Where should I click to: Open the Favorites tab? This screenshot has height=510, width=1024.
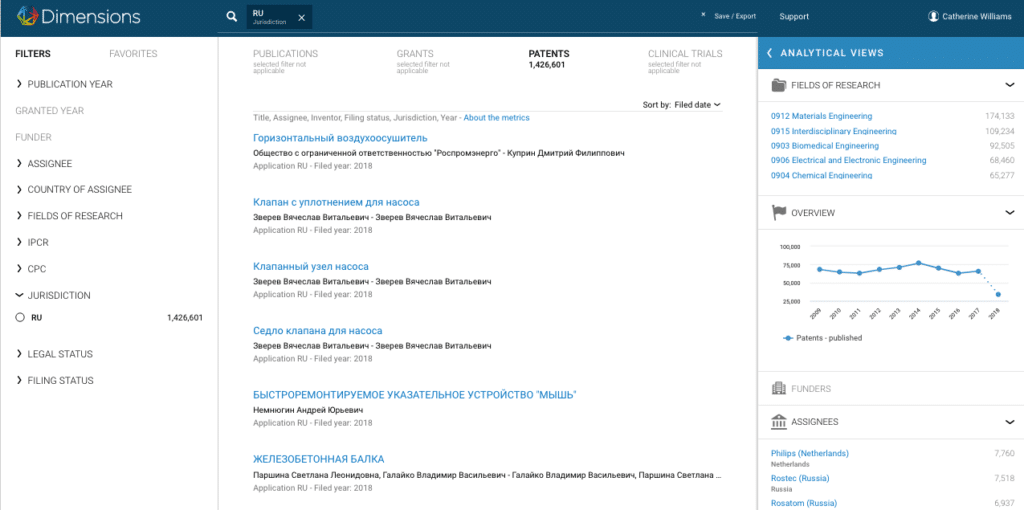point(133,54)
